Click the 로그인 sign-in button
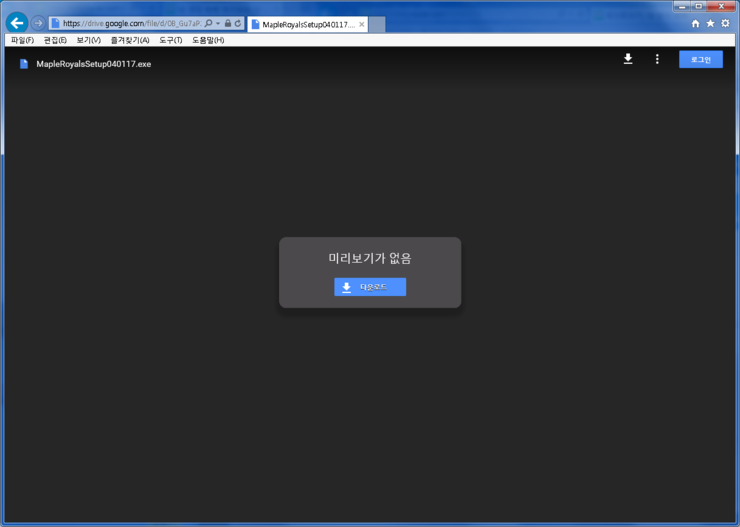The height and width of the screenshot is (527, 740). pos(701,59)
